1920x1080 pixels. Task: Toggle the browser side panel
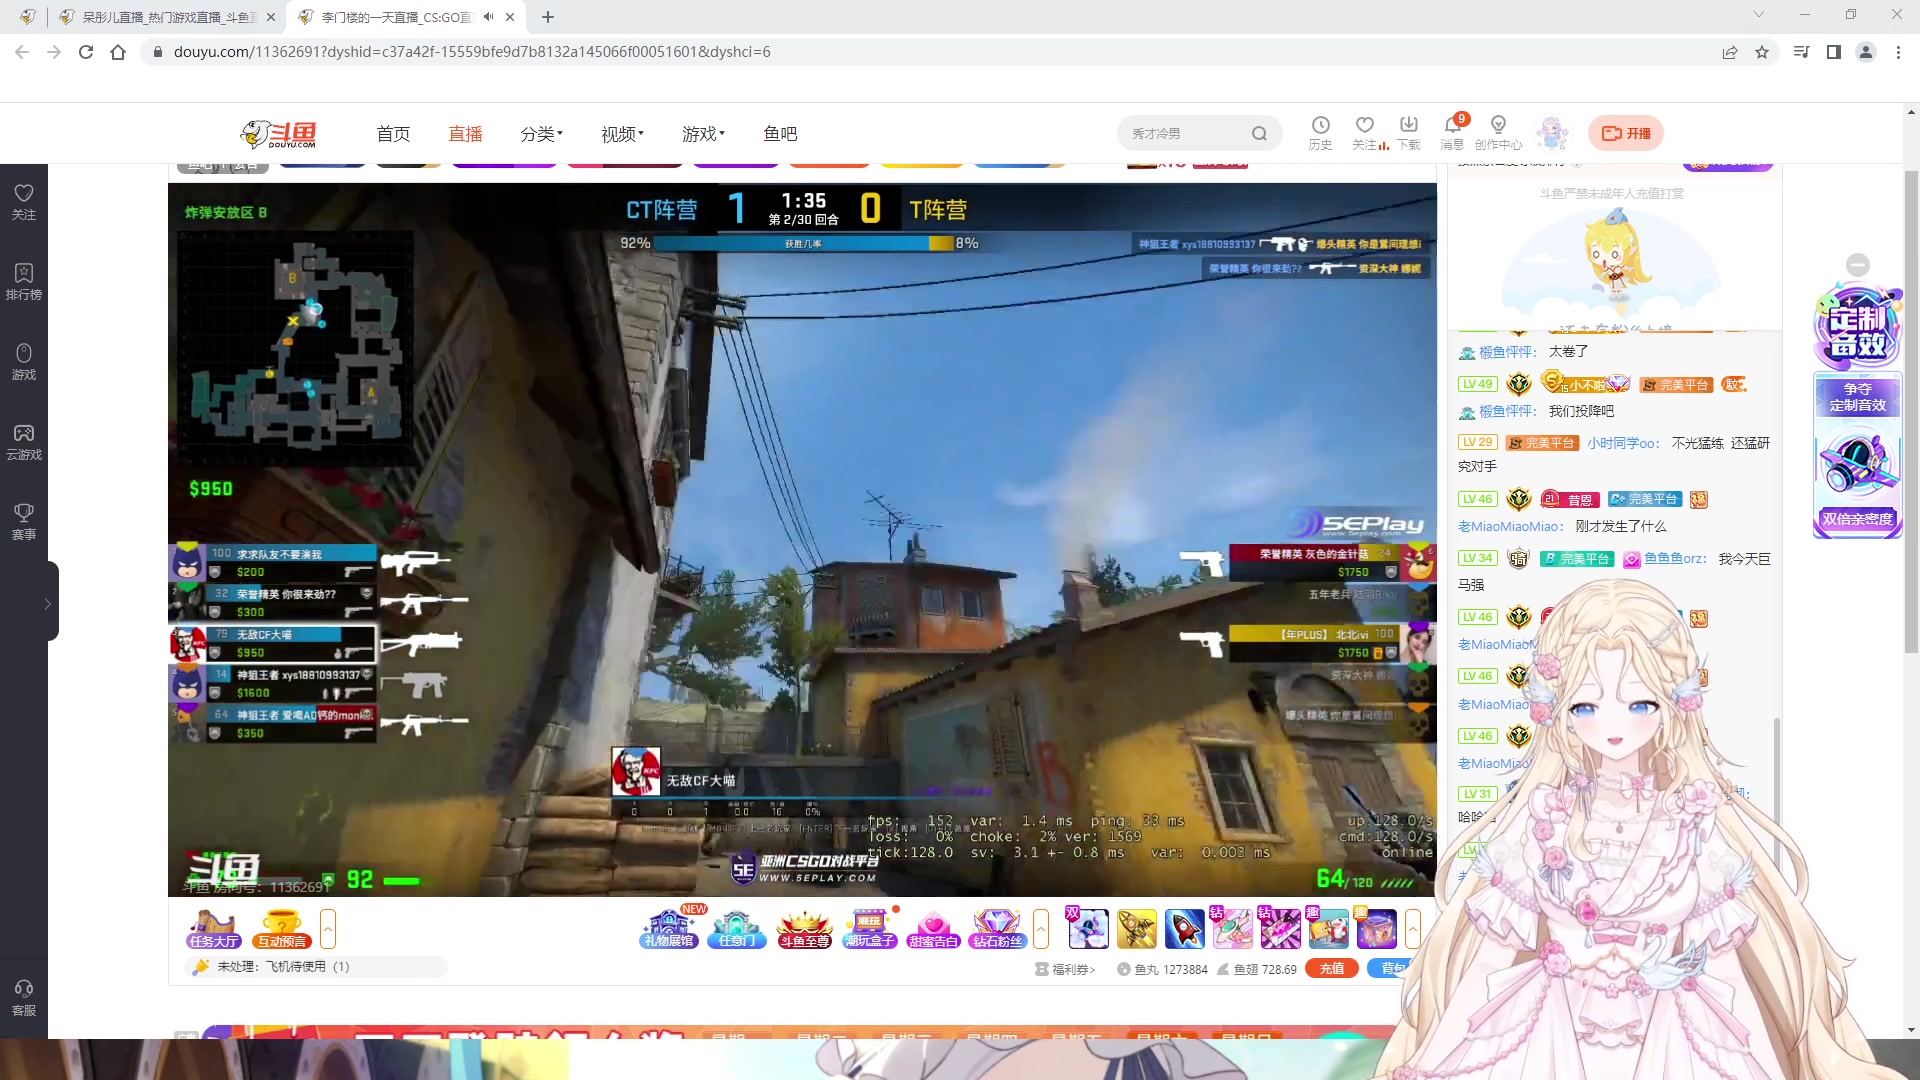click(x=1834, y=52)
